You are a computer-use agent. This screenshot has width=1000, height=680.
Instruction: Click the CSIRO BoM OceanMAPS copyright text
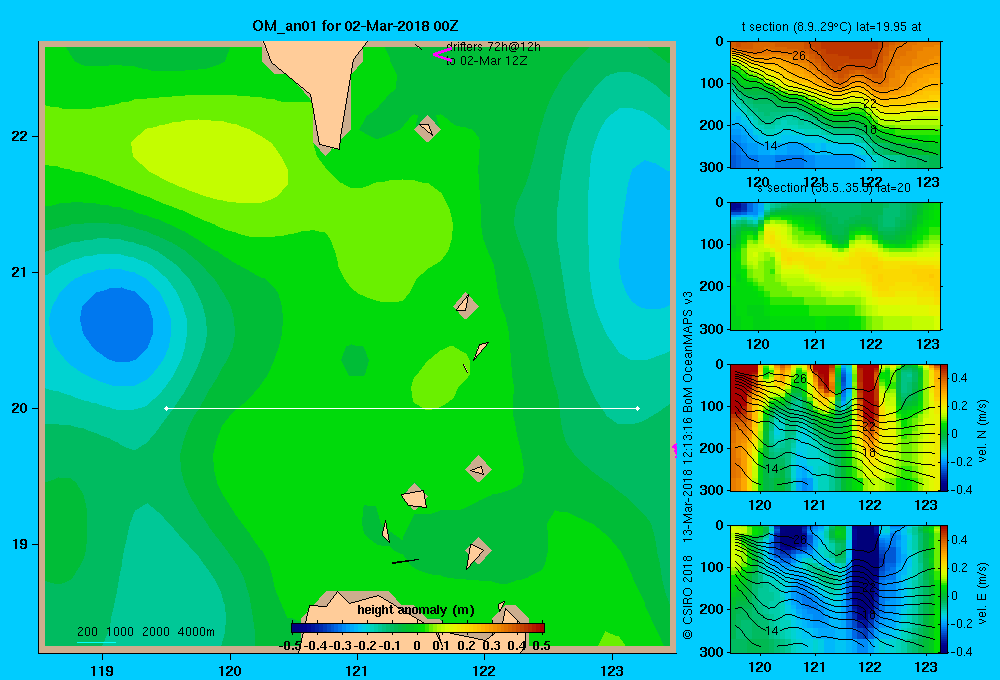[688, 466]
